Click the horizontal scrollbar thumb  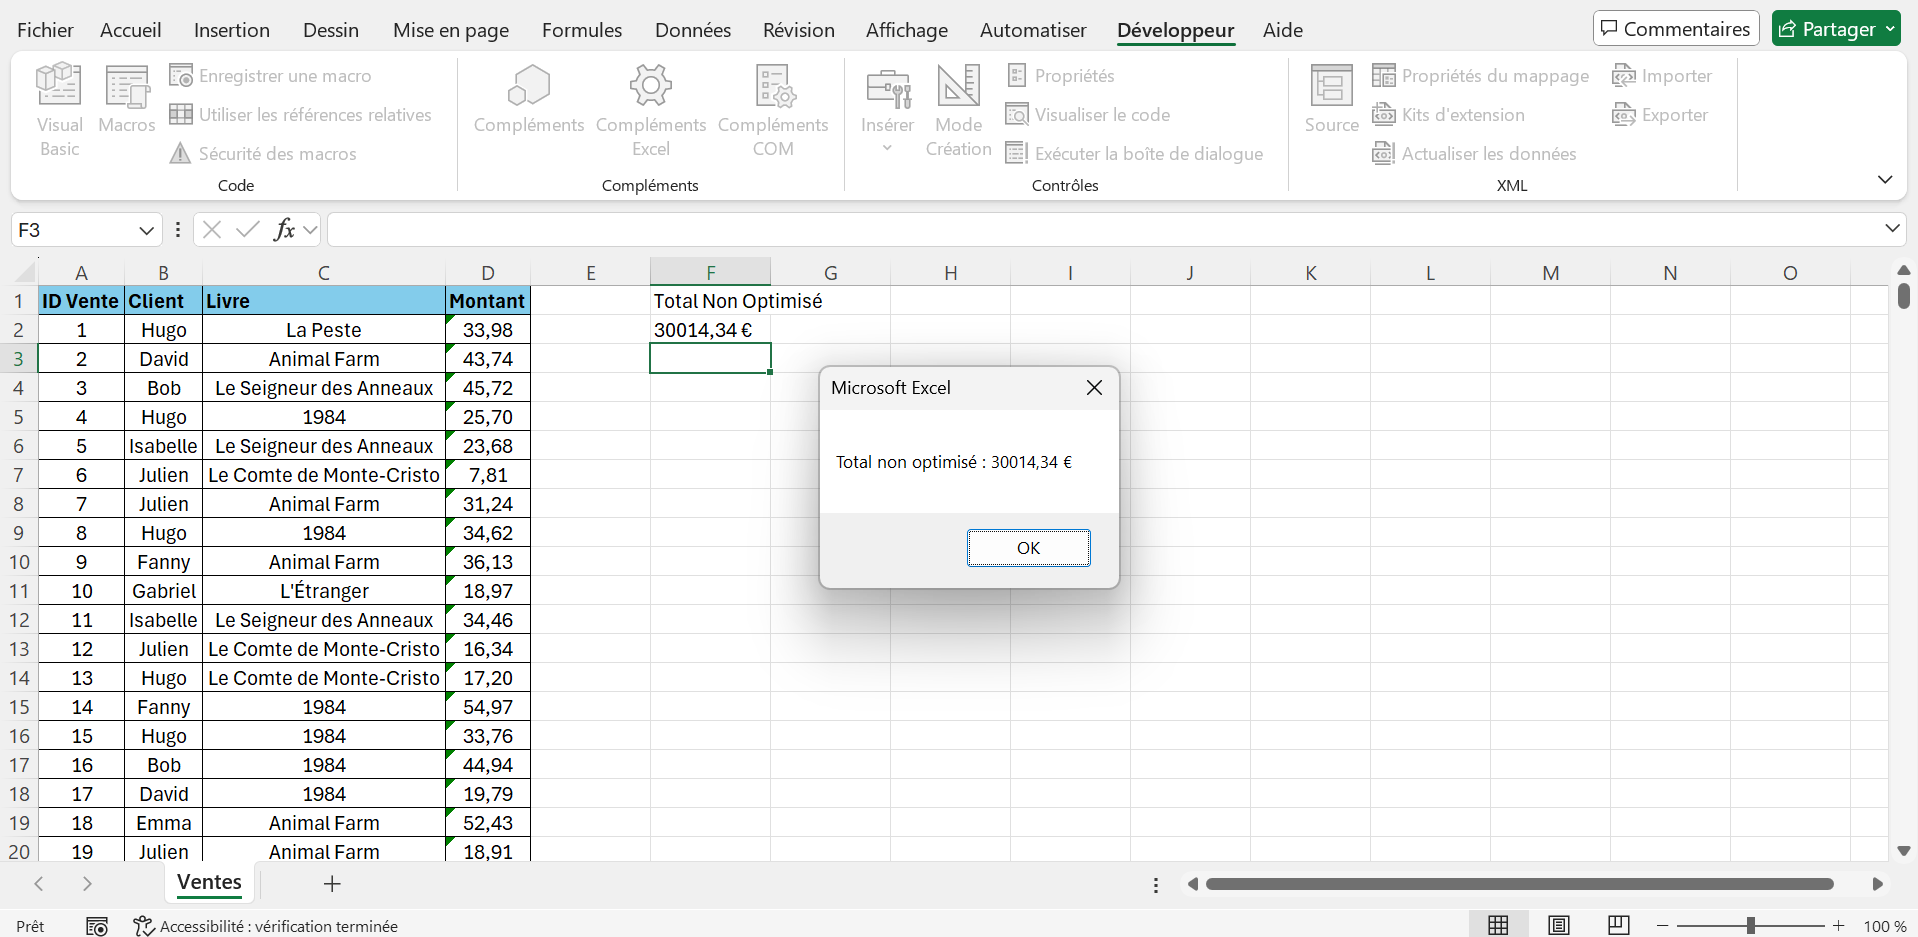pos(1520,884)
